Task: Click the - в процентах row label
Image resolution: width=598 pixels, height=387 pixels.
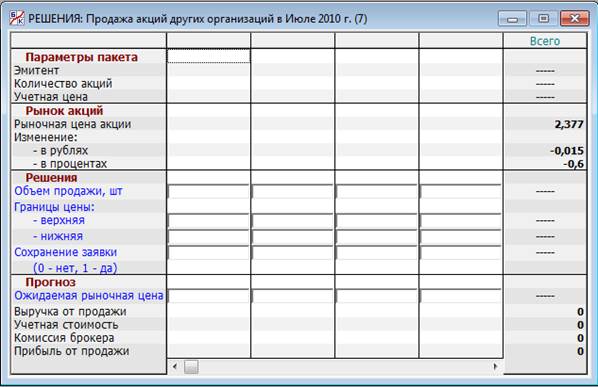Action: coord(70,164)
